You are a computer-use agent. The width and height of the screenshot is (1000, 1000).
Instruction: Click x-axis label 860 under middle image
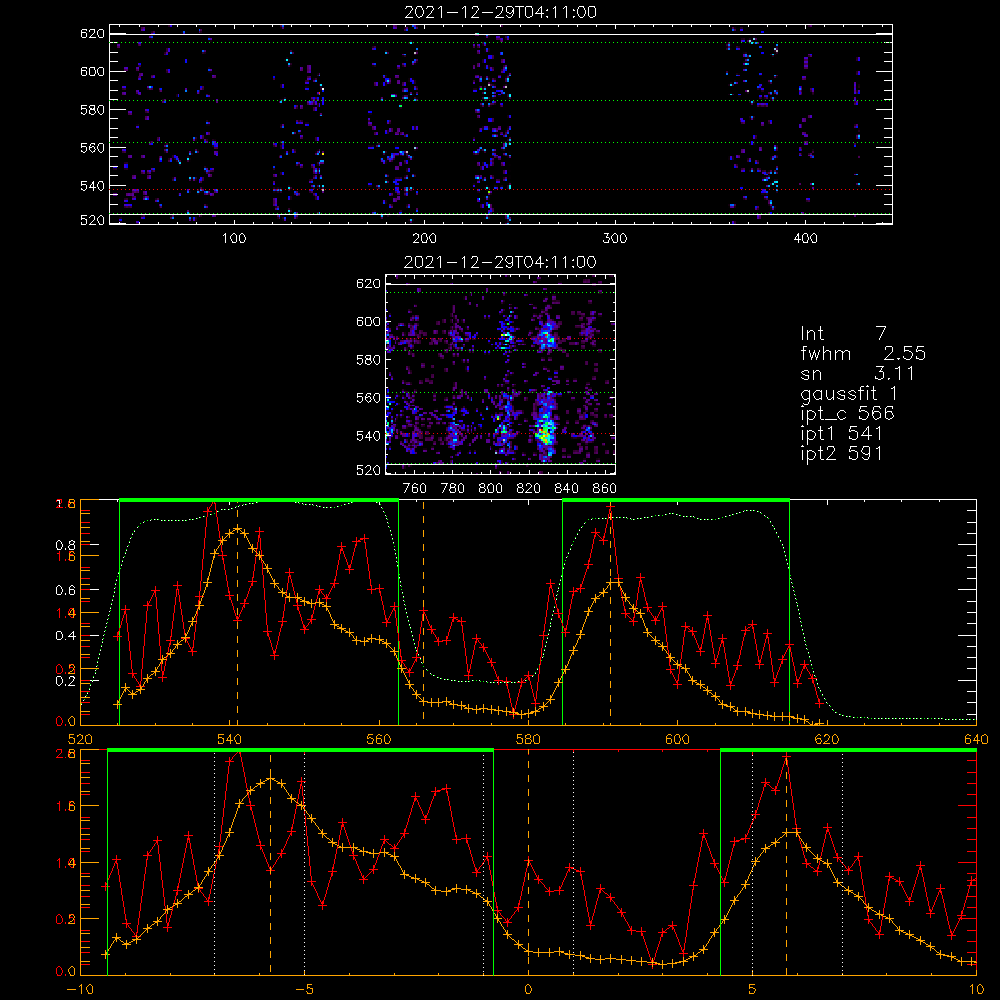(605, 489)
